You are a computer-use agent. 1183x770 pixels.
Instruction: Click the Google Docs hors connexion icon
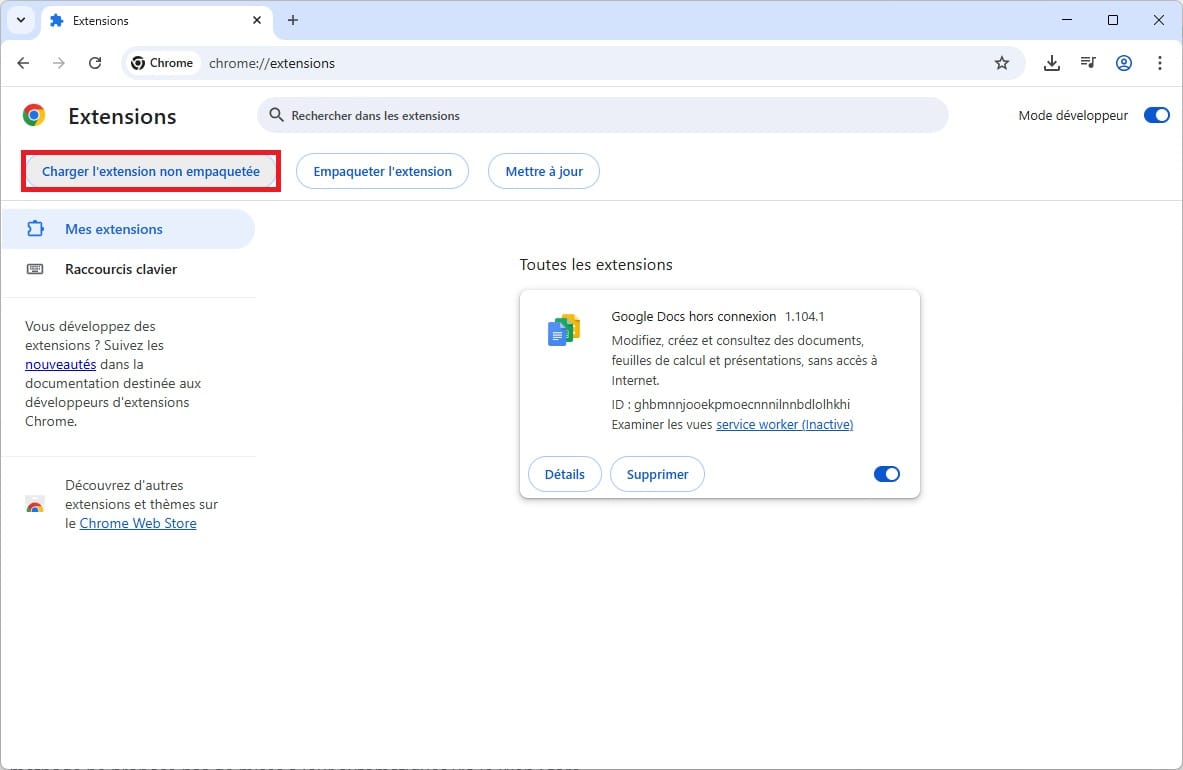click(x=564, y=330)
